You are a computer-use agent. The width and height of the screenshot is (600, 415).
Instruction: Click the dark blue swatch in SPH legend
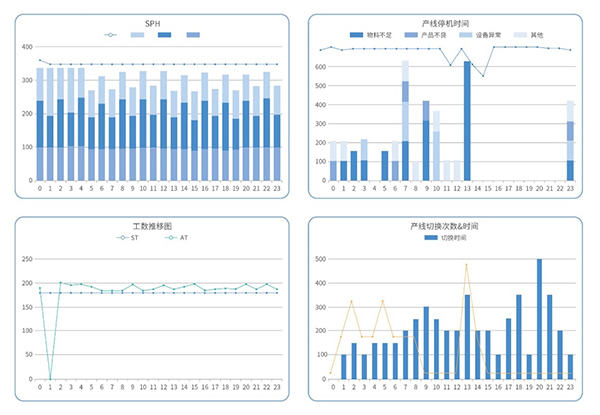[x=165, y=36]
